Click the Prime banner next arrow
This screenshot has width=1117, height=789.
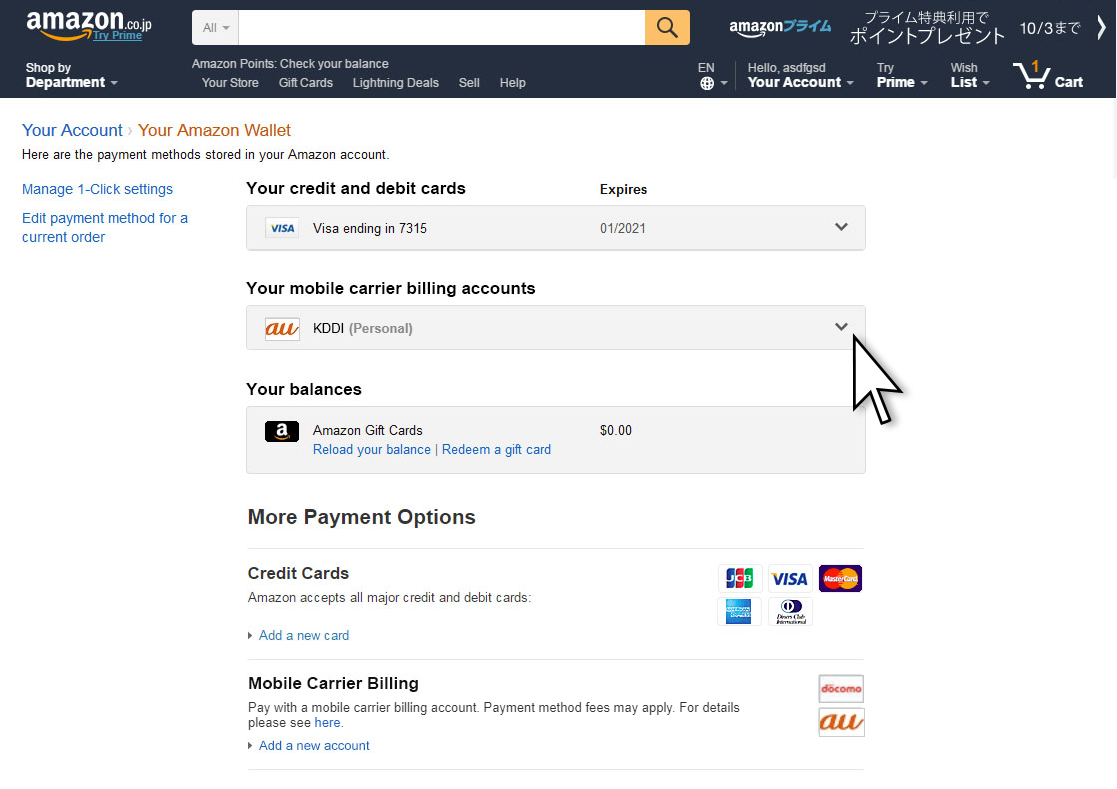pos(1101,28)
